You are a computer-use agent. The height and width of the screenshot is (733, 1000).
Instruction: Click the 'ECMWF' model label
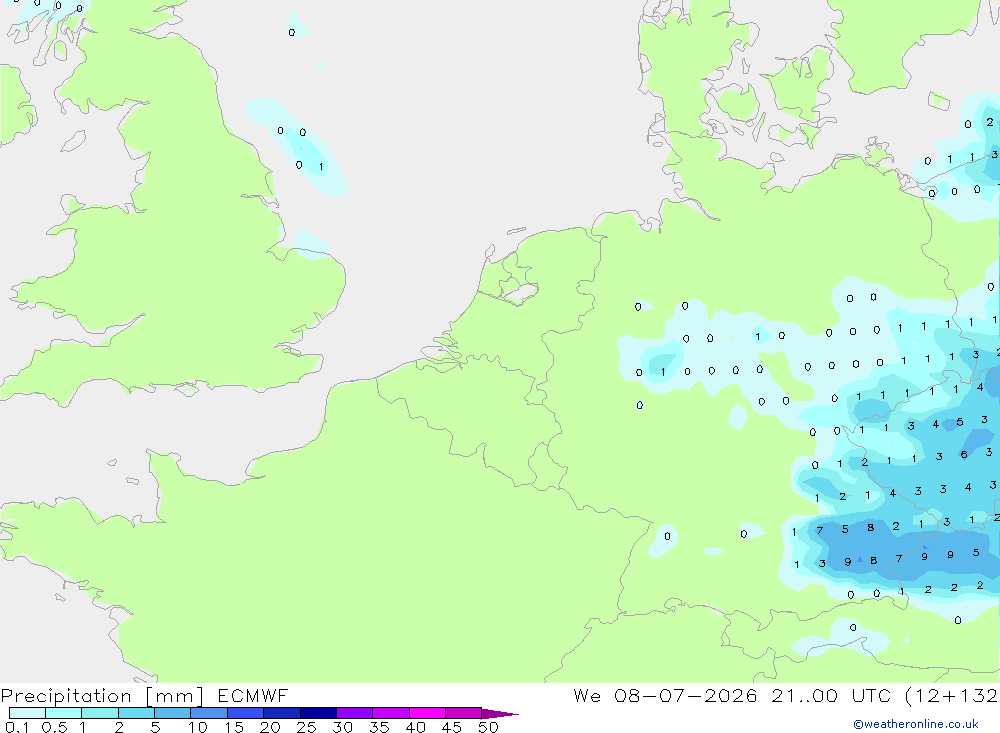point(253,695)
